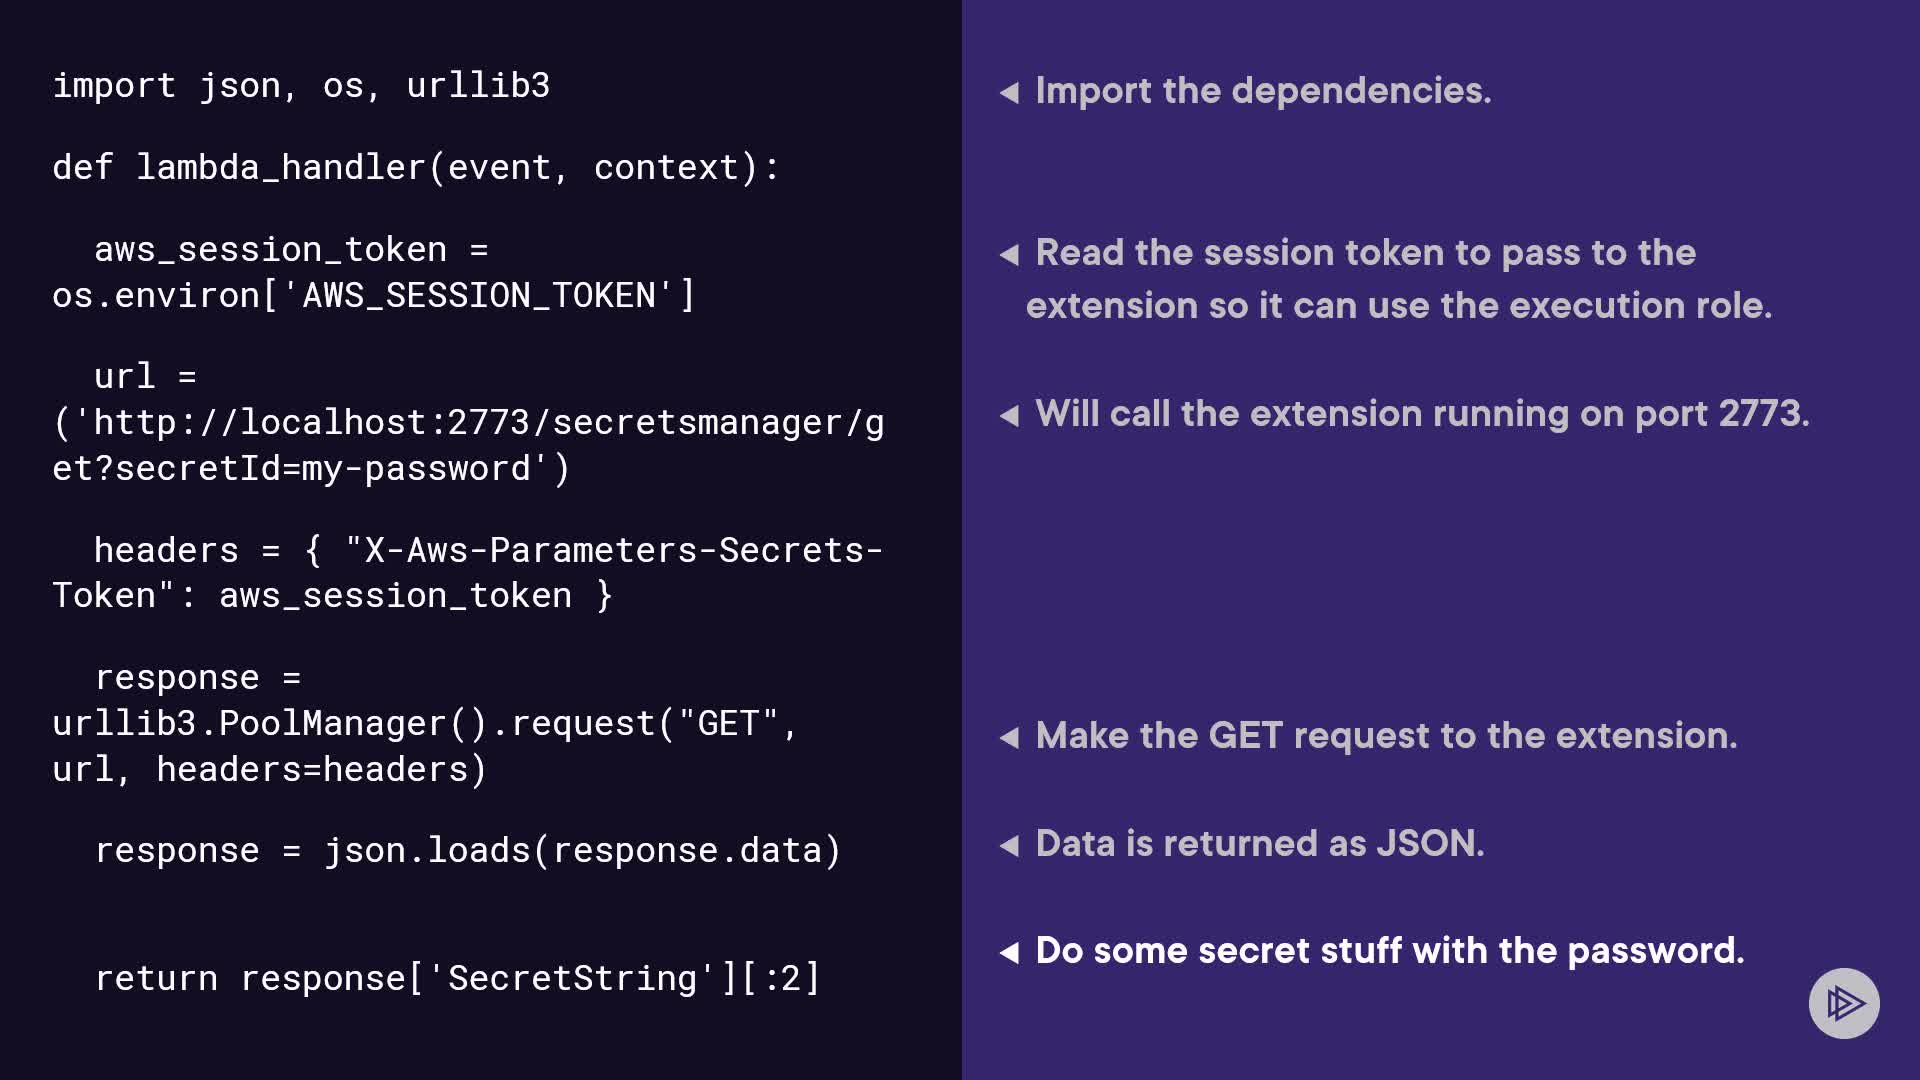
Task: Click the triangle bullet beside 'Data is returned as JSON'
Action: [x=1010, y=846]
